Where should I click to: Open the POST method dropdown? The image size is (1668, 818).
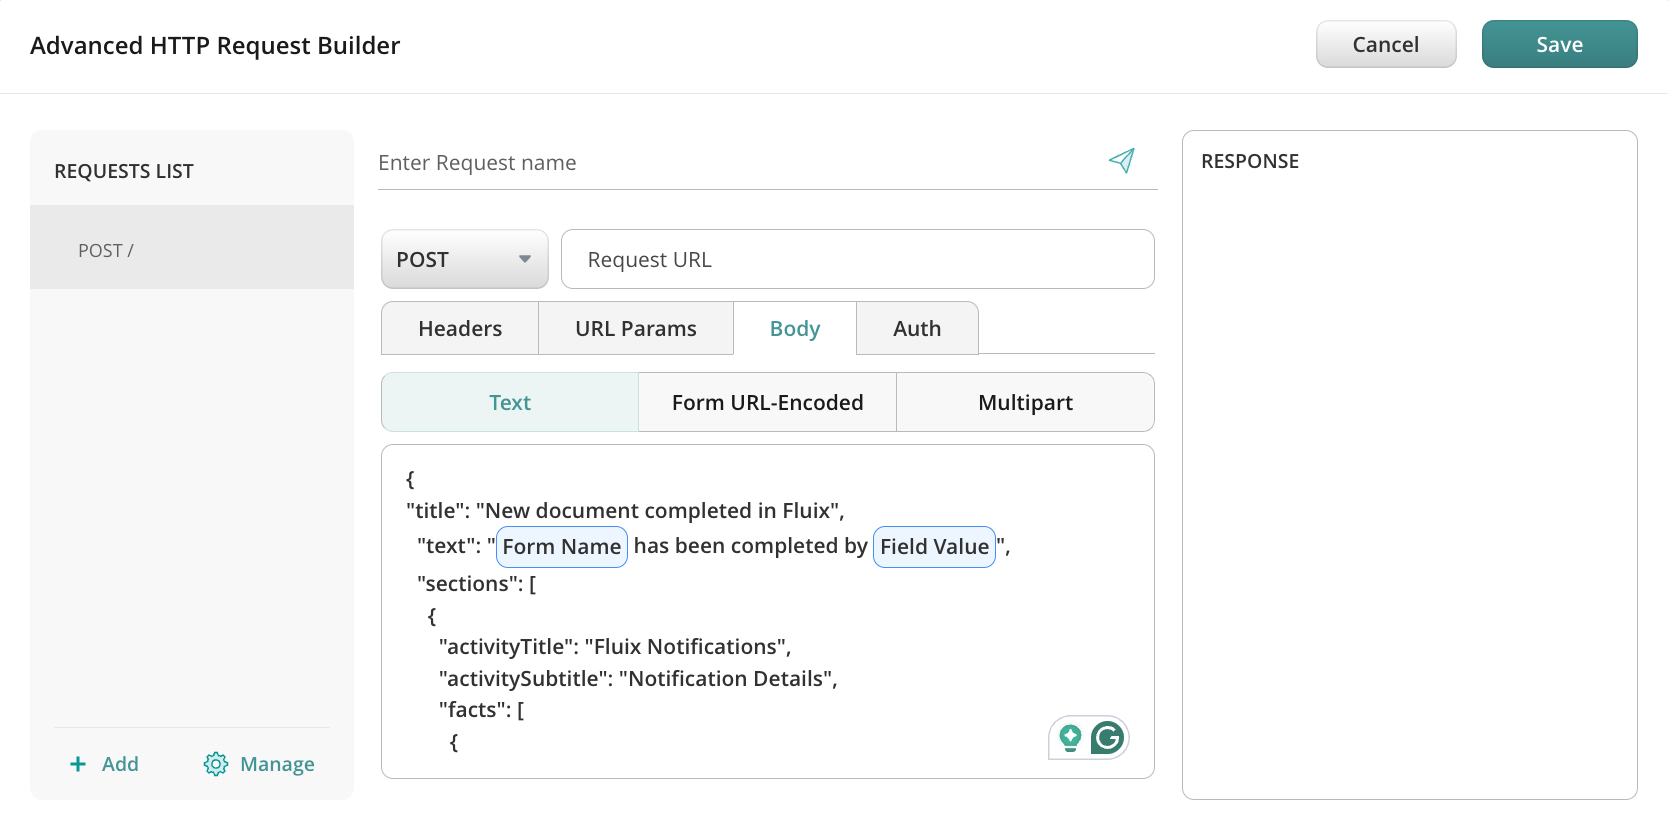pyautogui.click(x=464, y=260)
